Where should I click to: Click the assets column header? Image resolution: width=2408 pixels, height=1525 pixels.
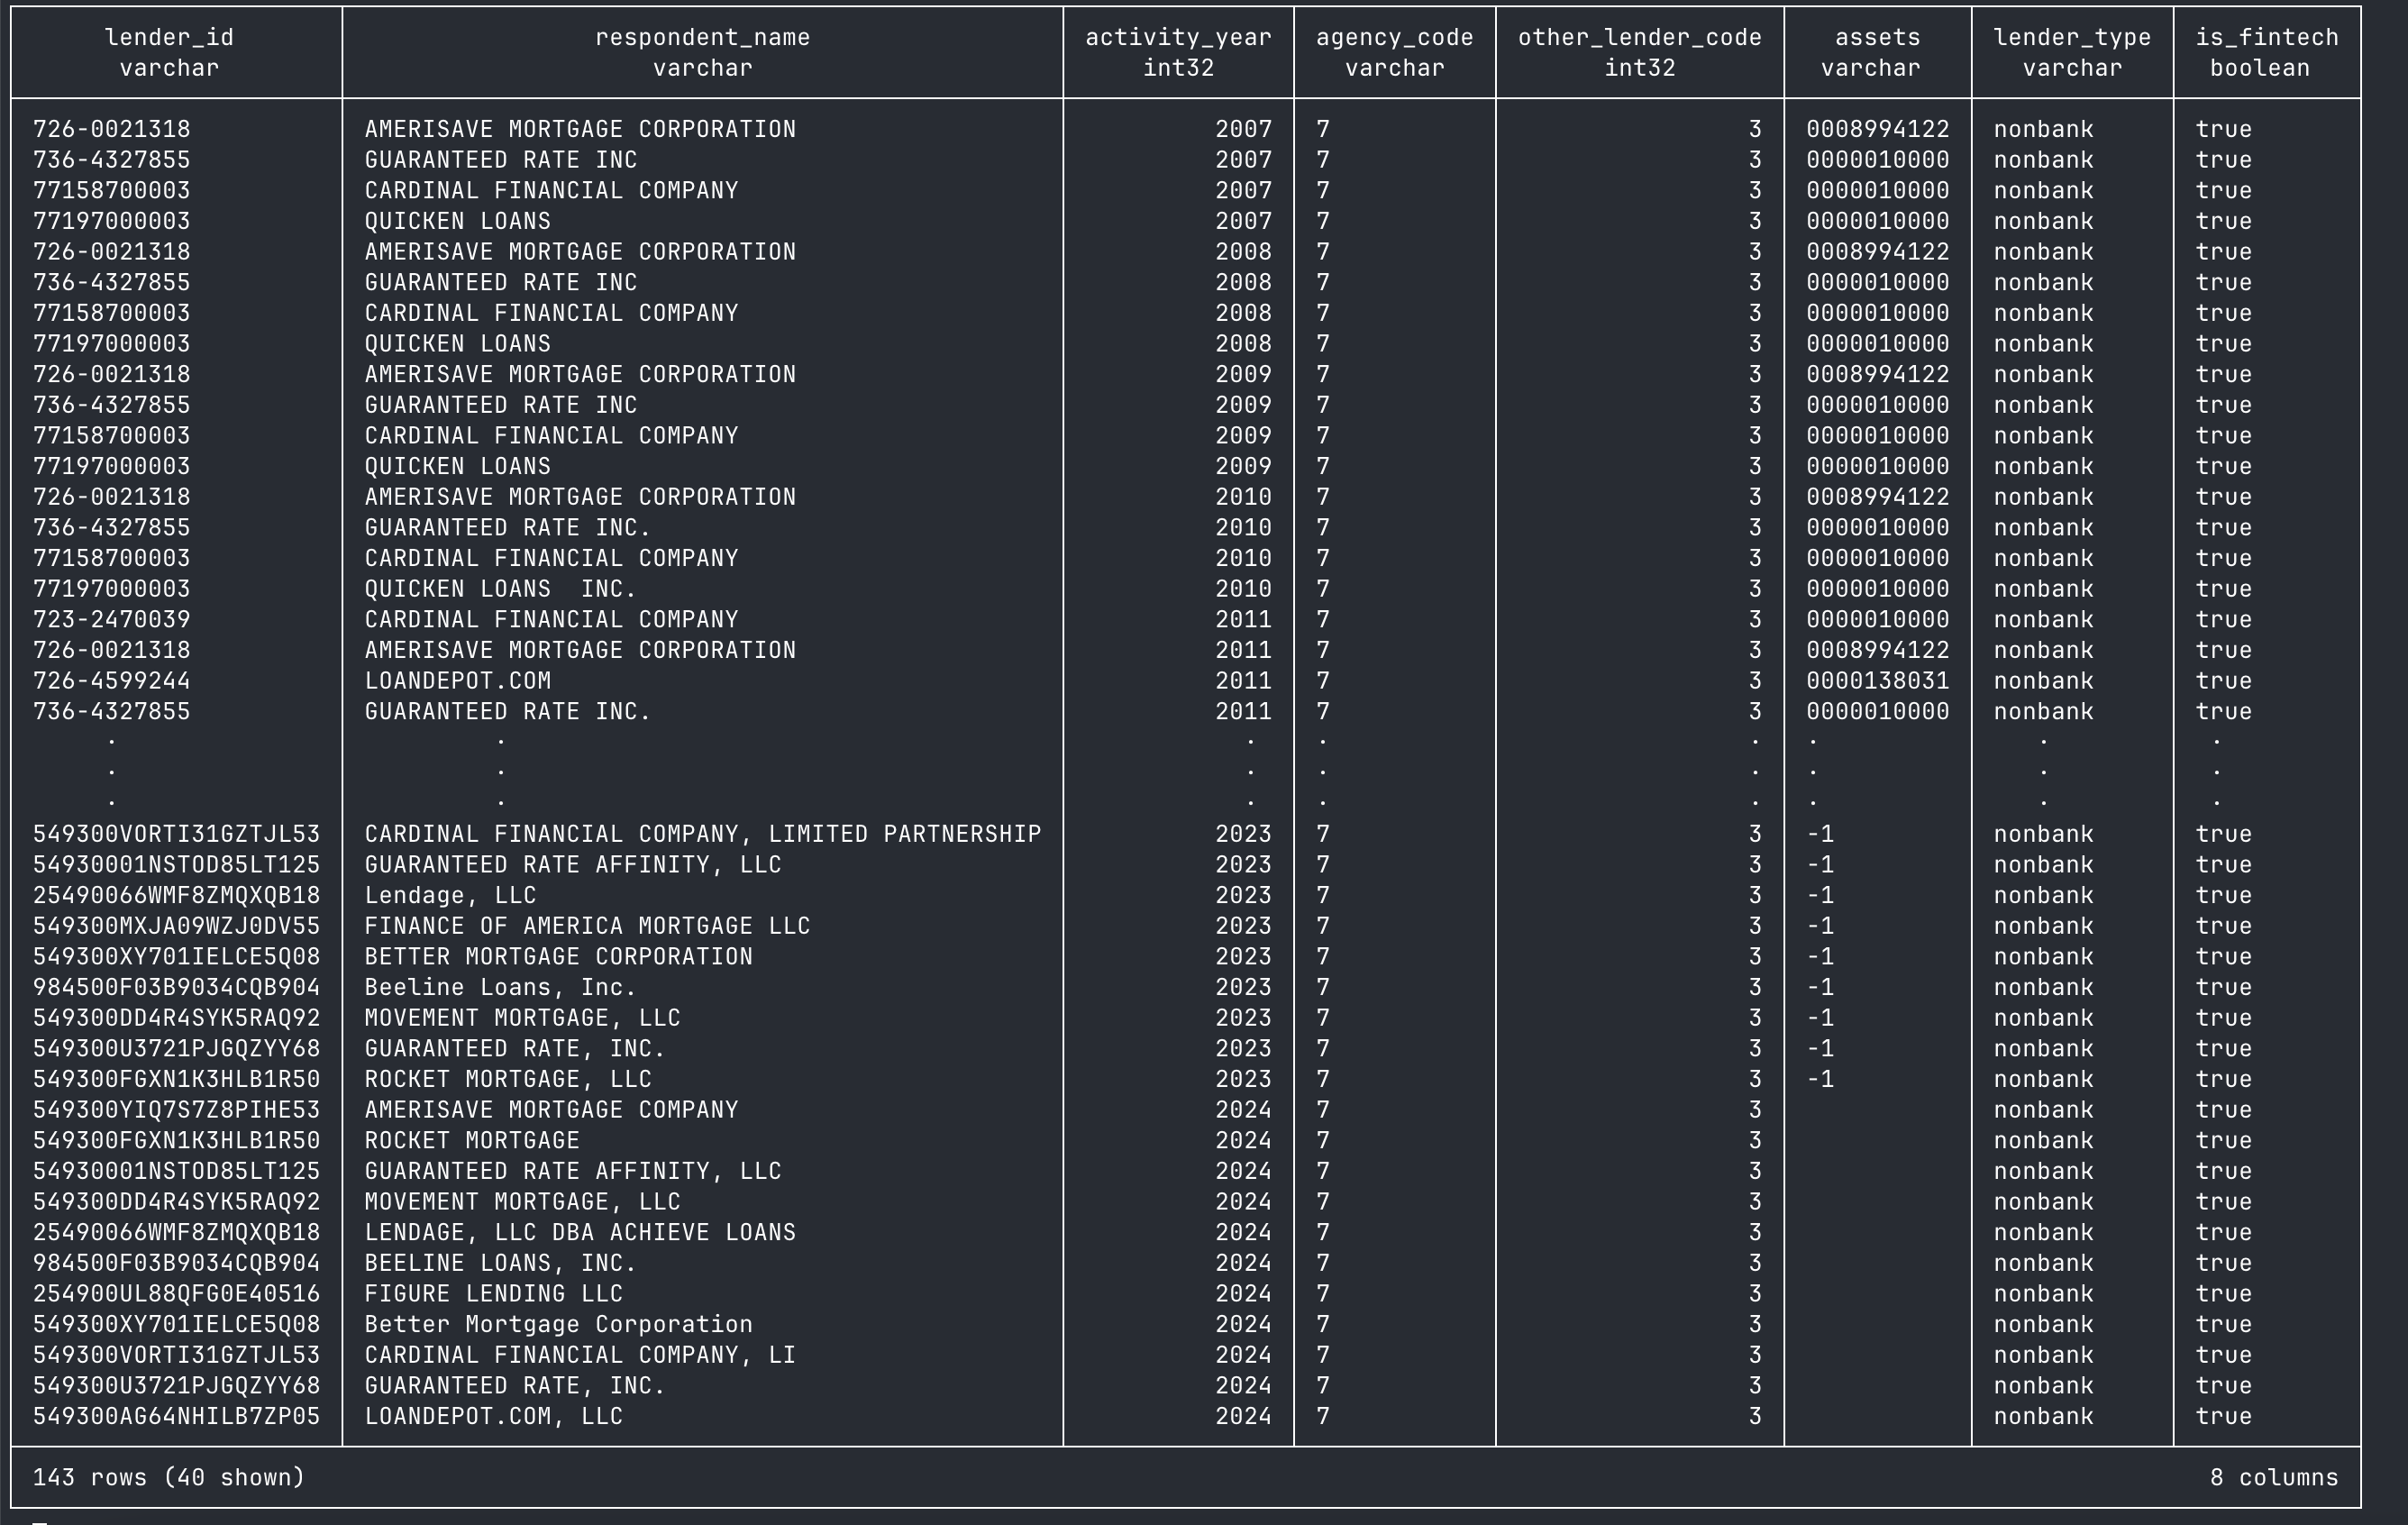1877,38
